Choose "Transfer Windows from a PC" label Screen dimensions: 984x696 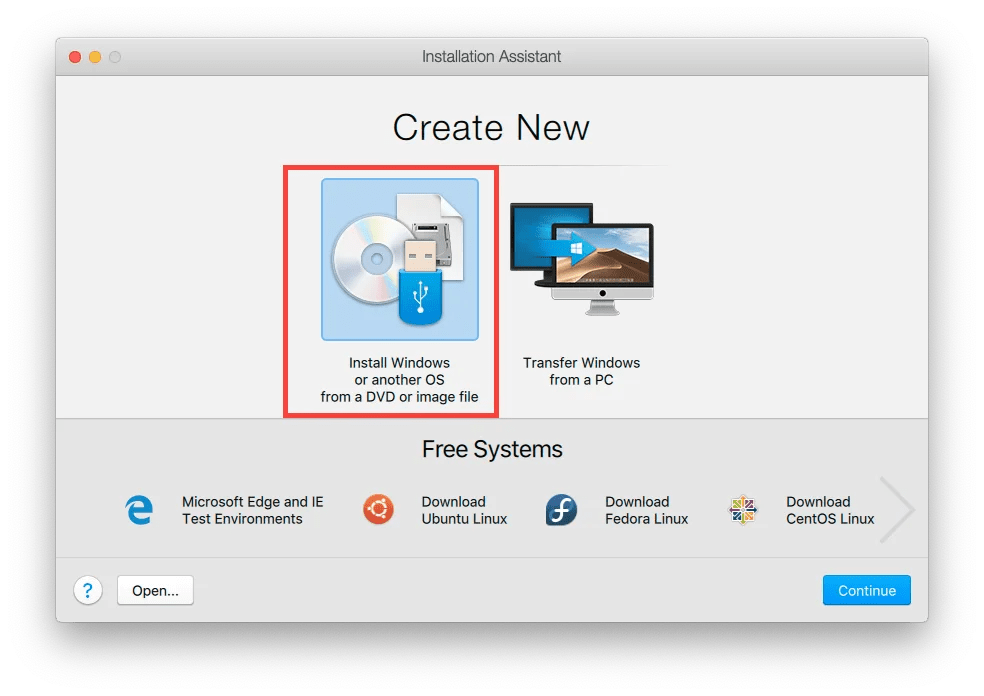click(x=582, y=371)
